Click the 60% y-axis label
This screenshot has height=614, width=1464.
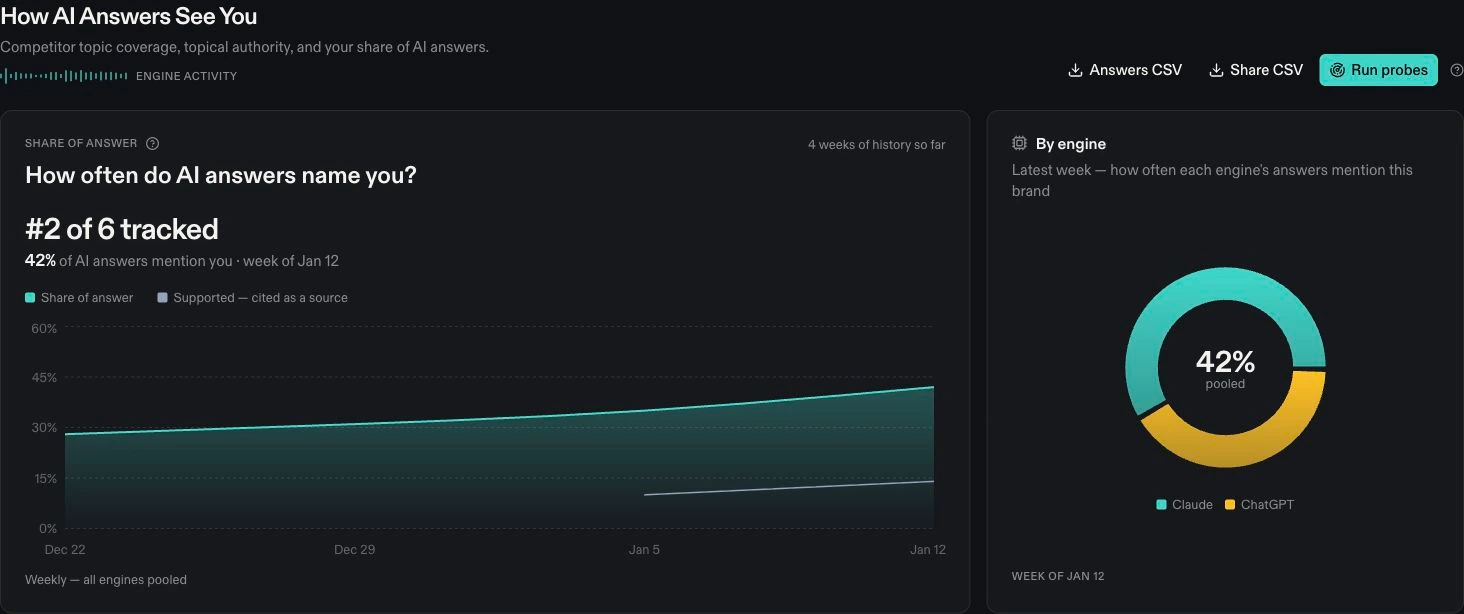(44, 328)
